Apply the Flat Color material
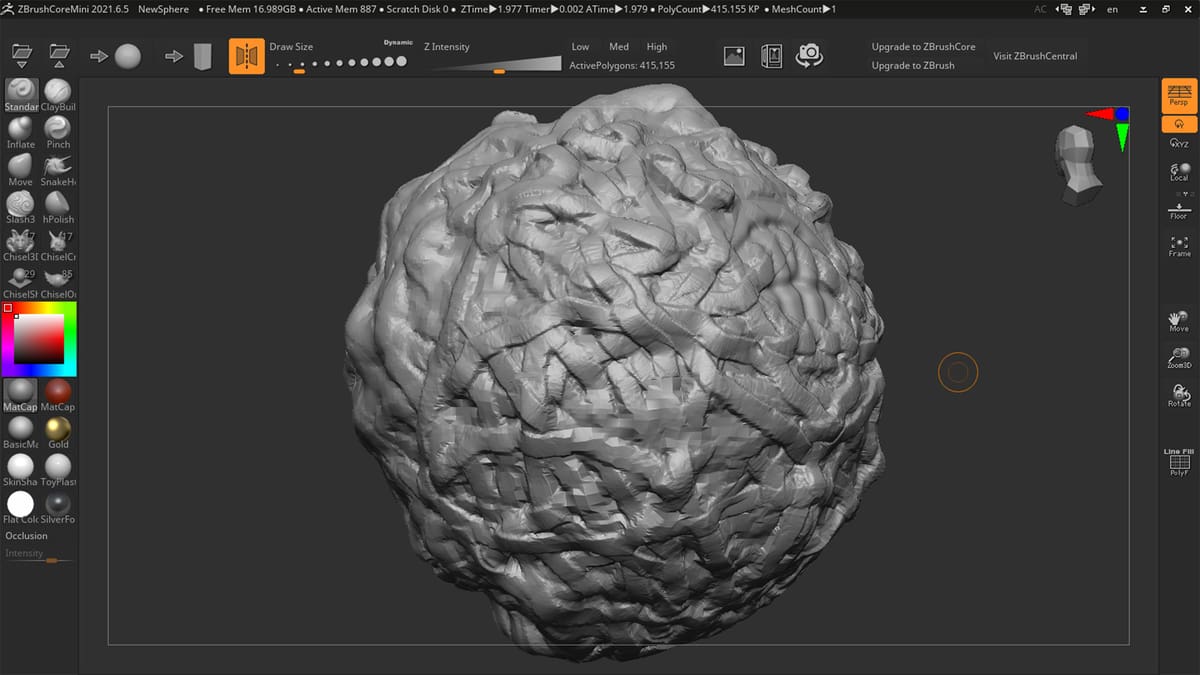 click(x=21, y=507)
